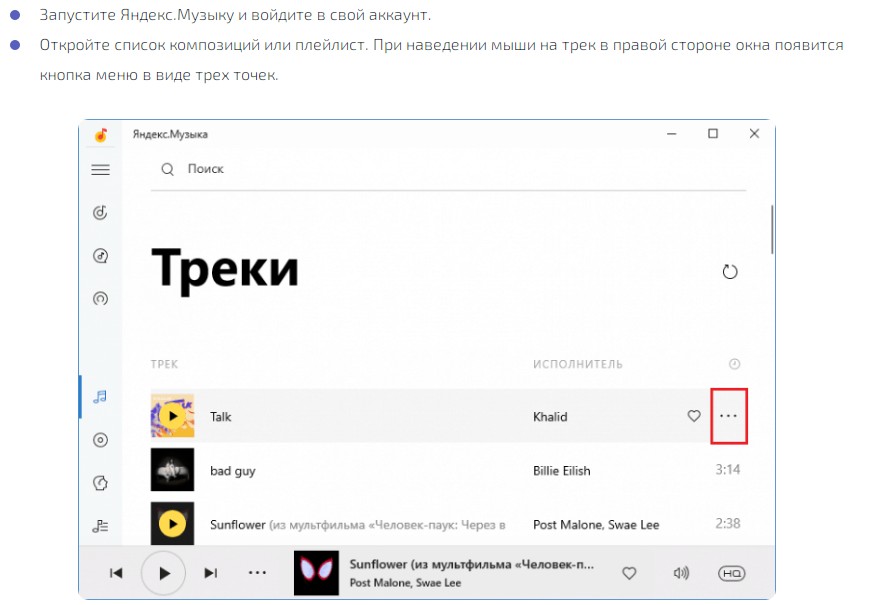Image resolution: width=882 pixels, height=605 pixels.
Task: Click the refresh icon beside Треки heading
Action: click(x=730, y=272)
